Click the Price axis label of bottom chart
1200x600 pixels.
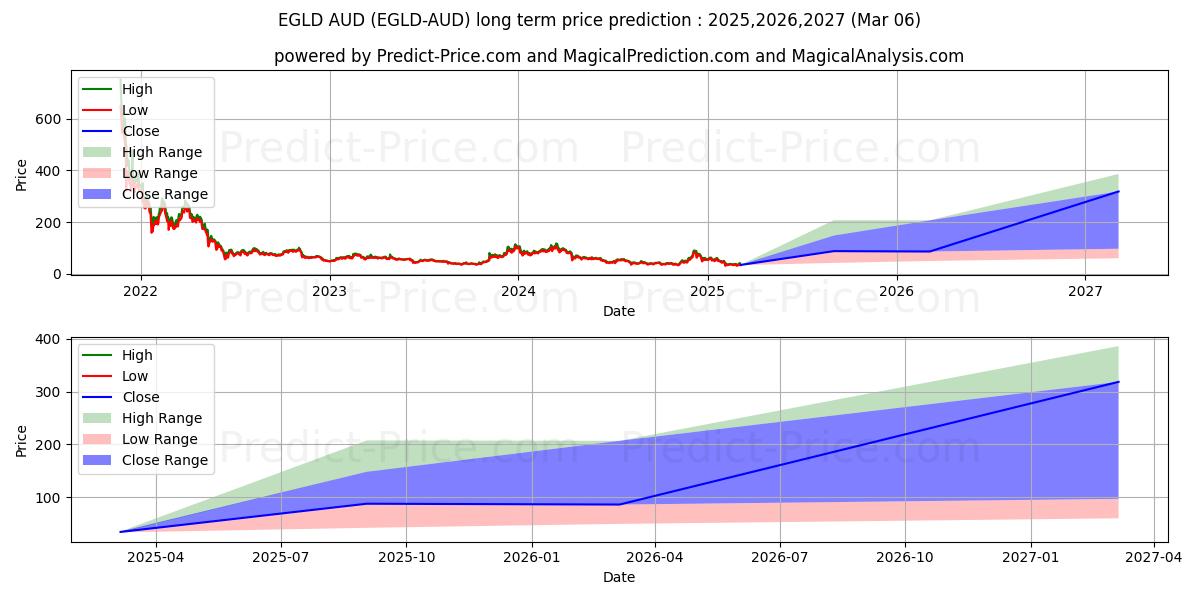click(x=22, y=440)
